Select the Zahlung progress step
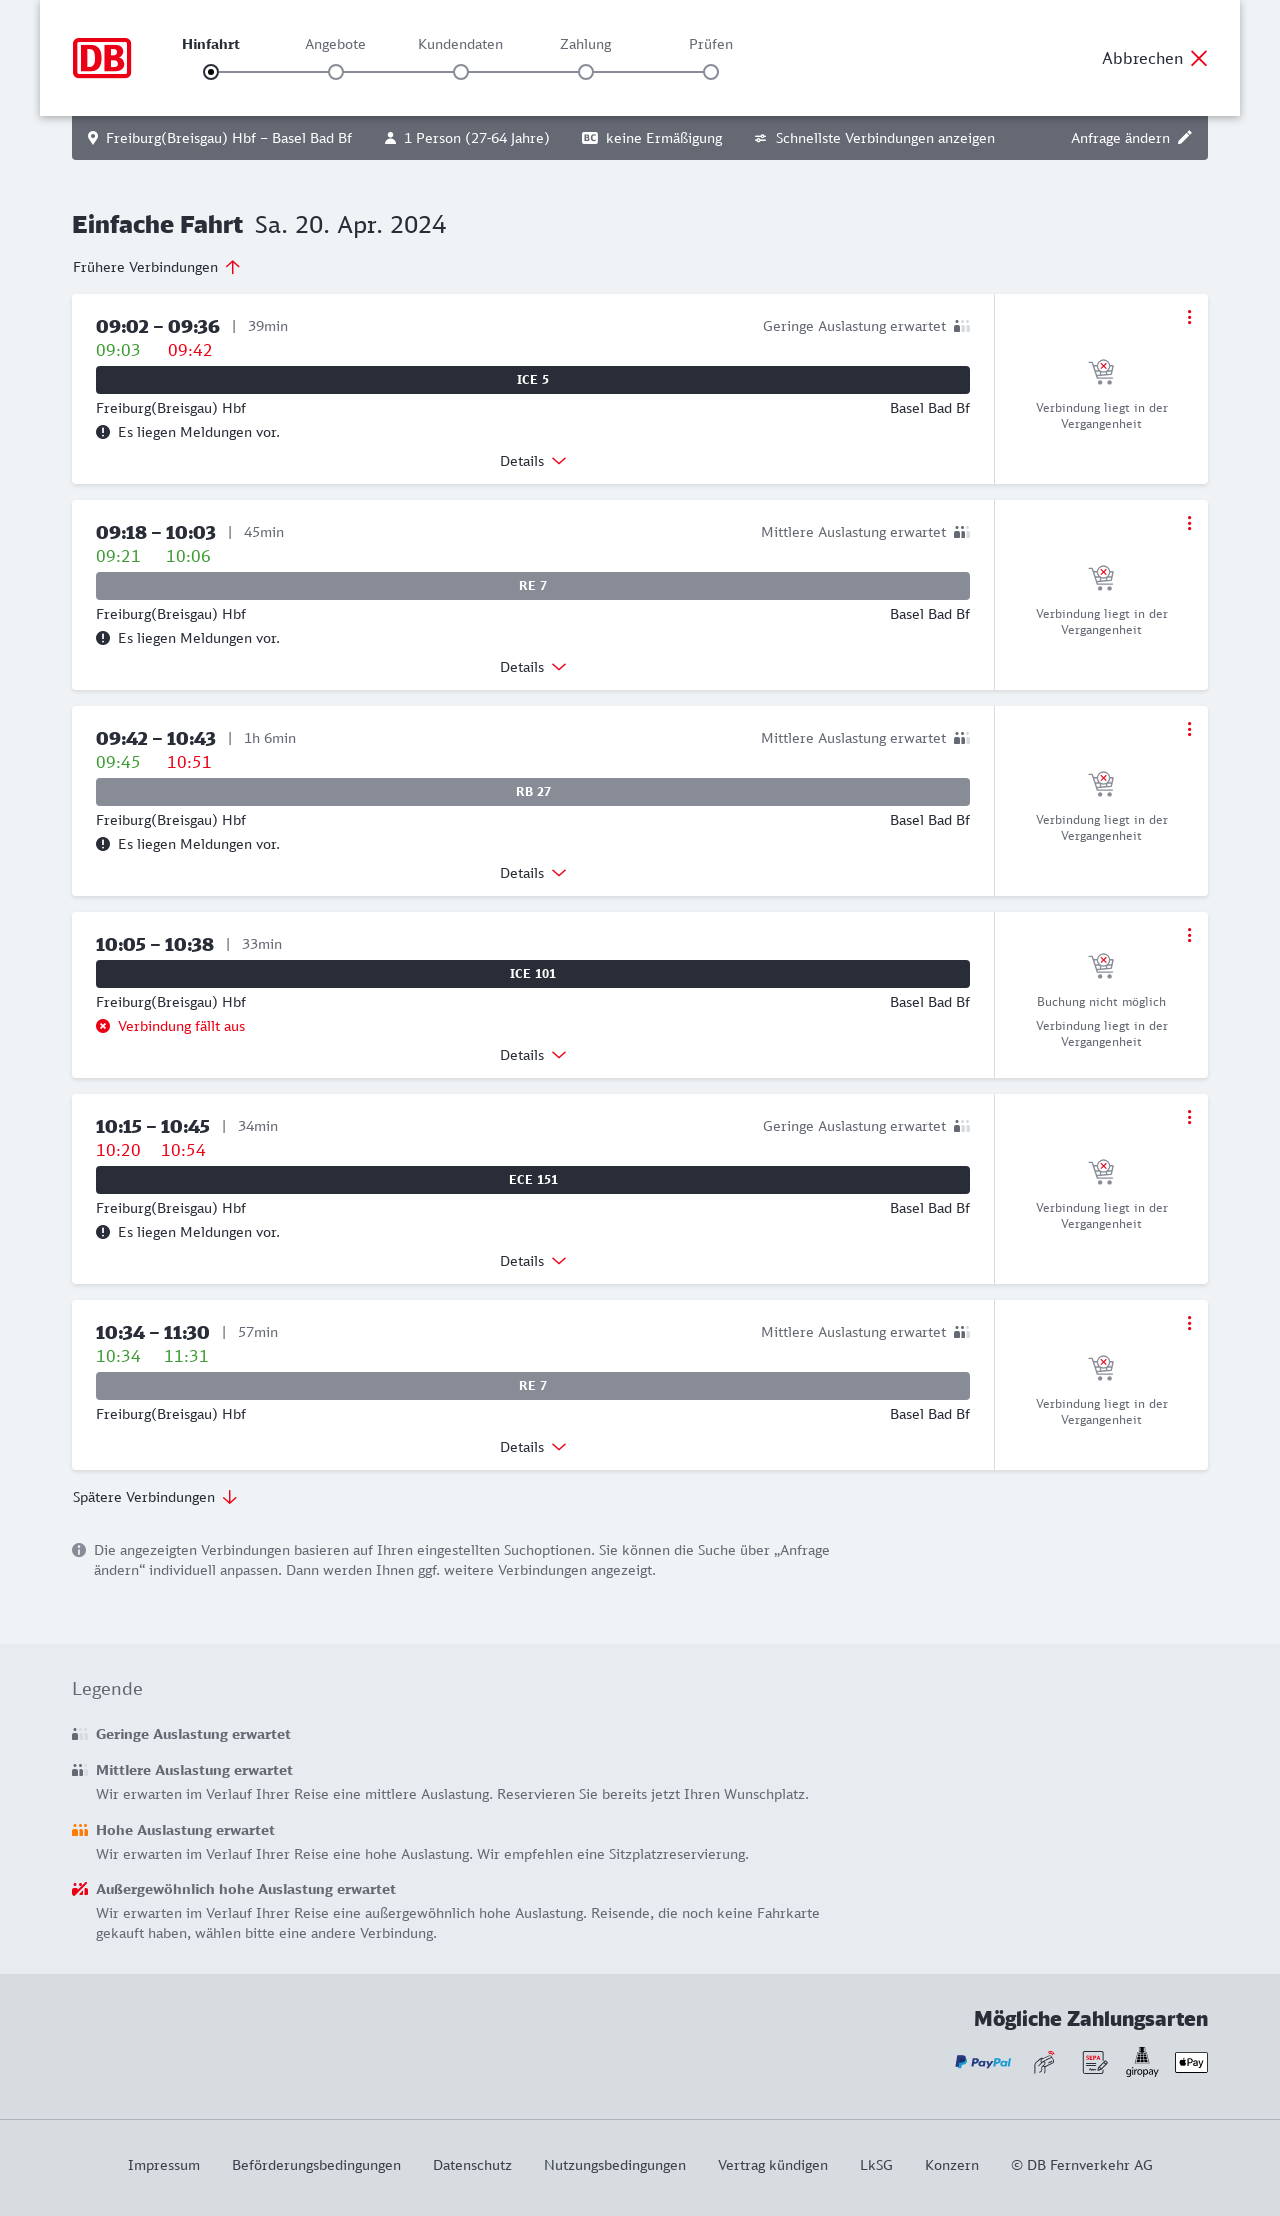The image size is (1280, 2216). pos(586,72)
